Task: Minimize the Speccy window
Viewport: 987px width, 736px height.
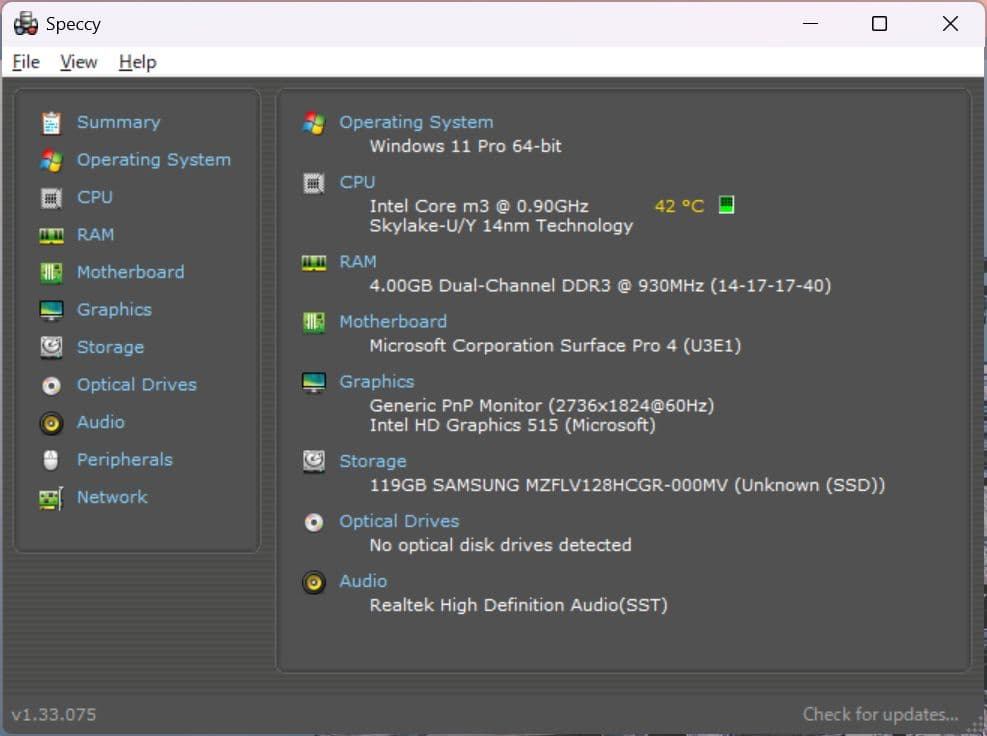Action: click(x=811, y=23)
